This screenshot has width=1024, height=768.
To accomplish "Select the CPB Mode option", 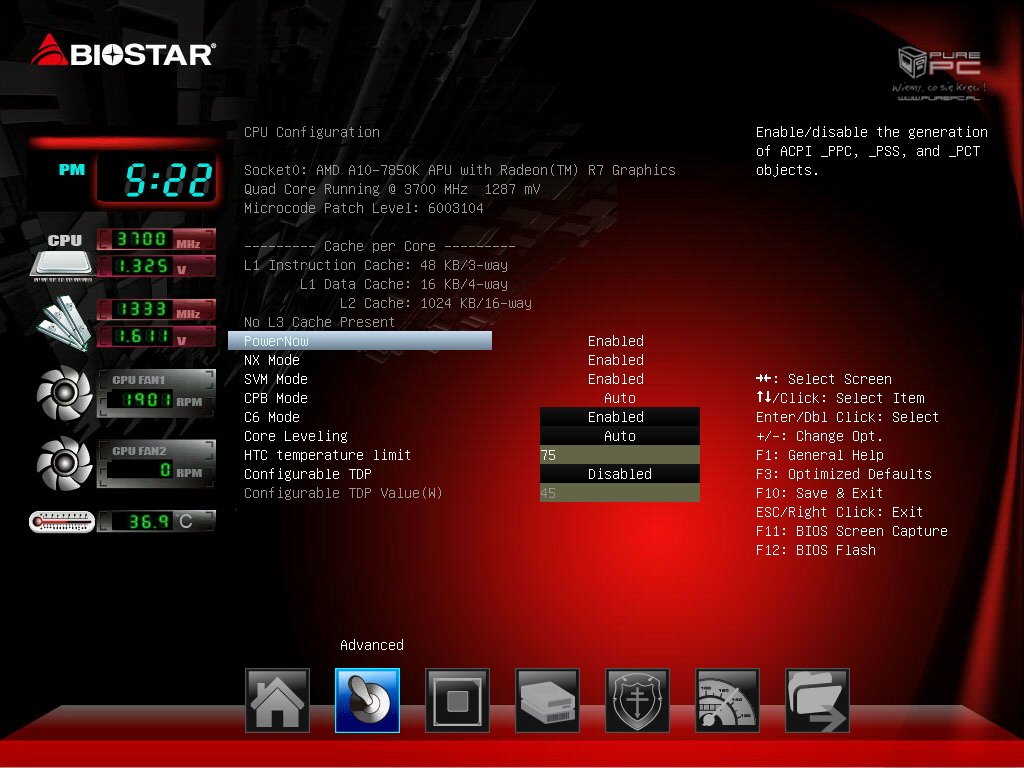I will [x=276, y=398].
